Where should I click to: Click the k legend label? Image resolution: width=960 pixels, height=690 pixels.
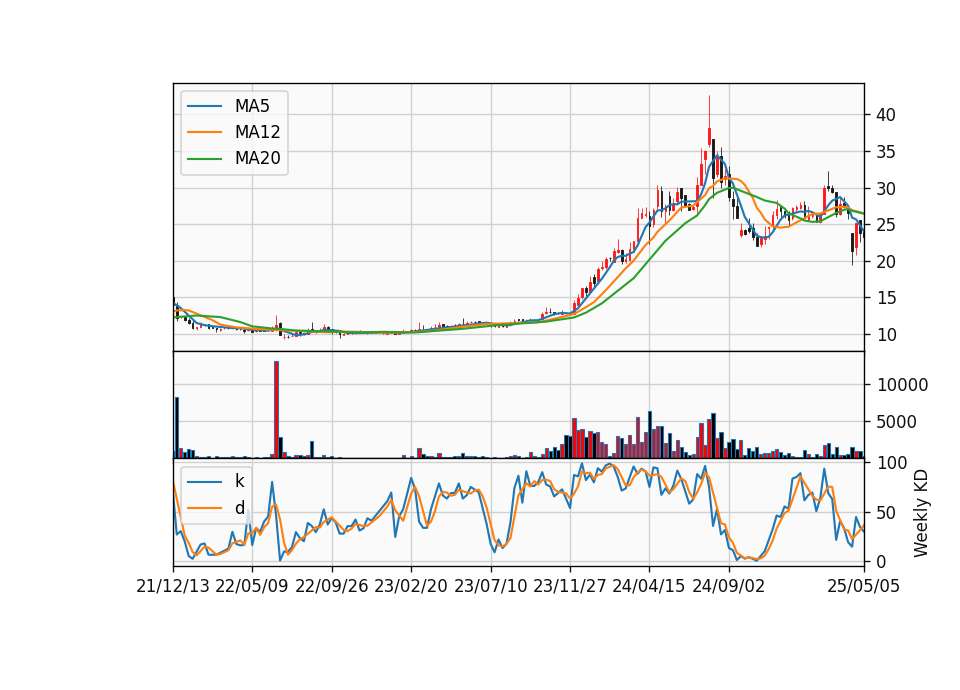click(x=239, y=481)
